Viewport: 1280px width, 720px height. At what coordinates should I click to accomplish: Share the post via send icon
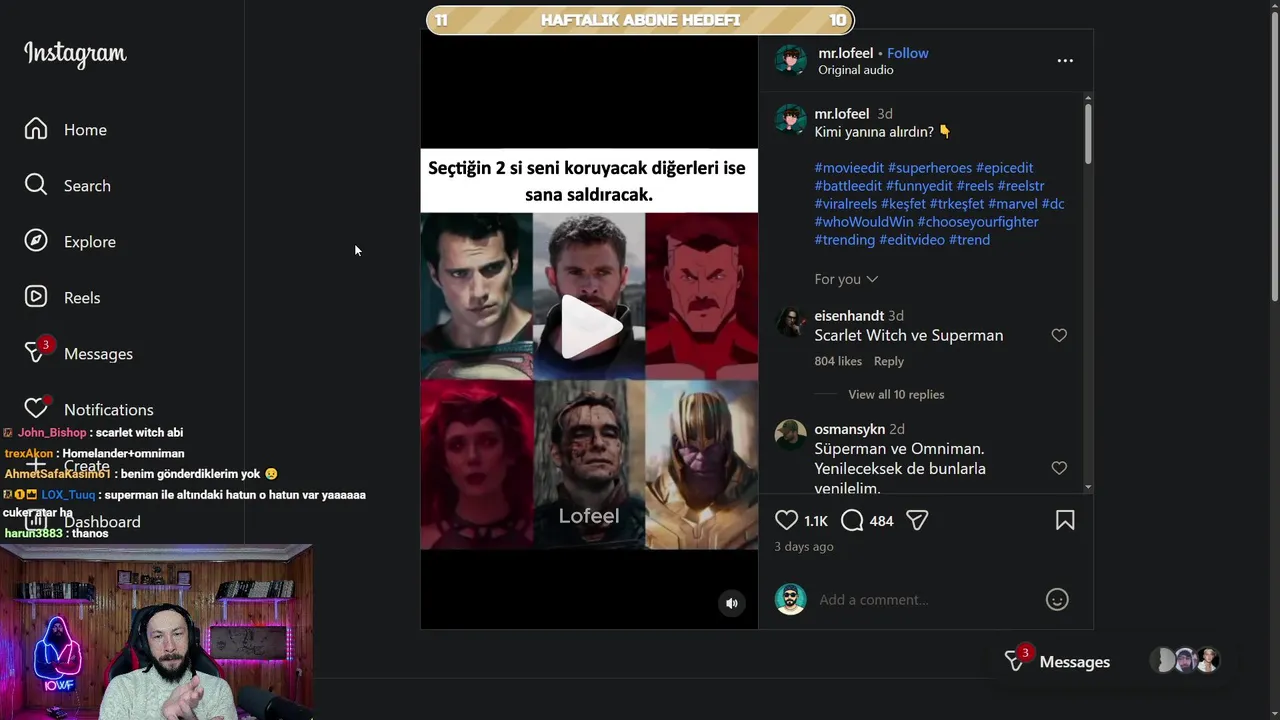[x=917, y=520]
